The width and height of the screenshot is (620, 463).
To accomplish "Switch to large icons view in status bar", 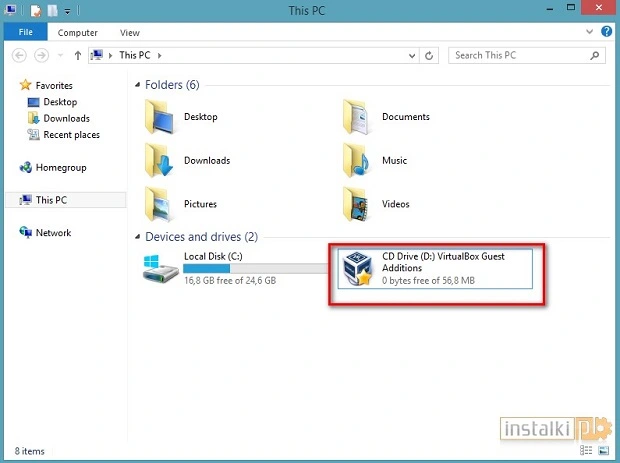I will [609, 452].
